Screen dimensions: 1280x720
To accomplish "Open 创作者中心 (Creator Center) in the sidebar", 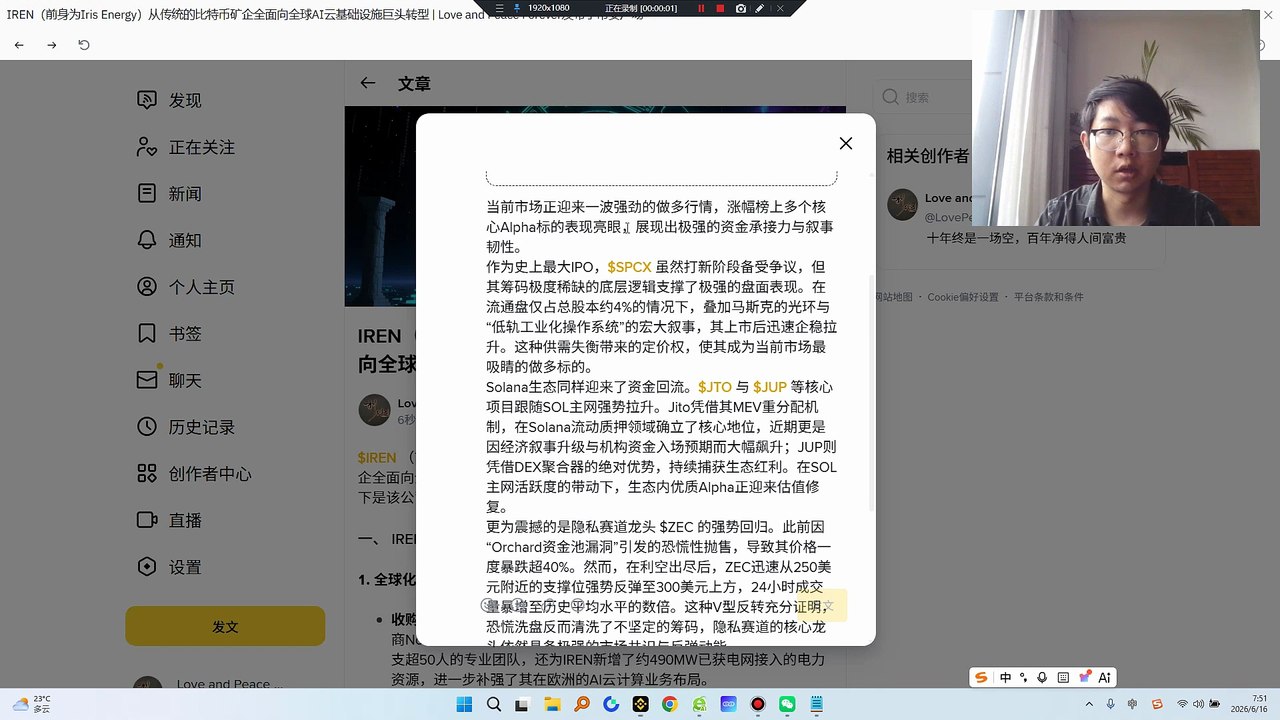I will (x=194, y=474).
